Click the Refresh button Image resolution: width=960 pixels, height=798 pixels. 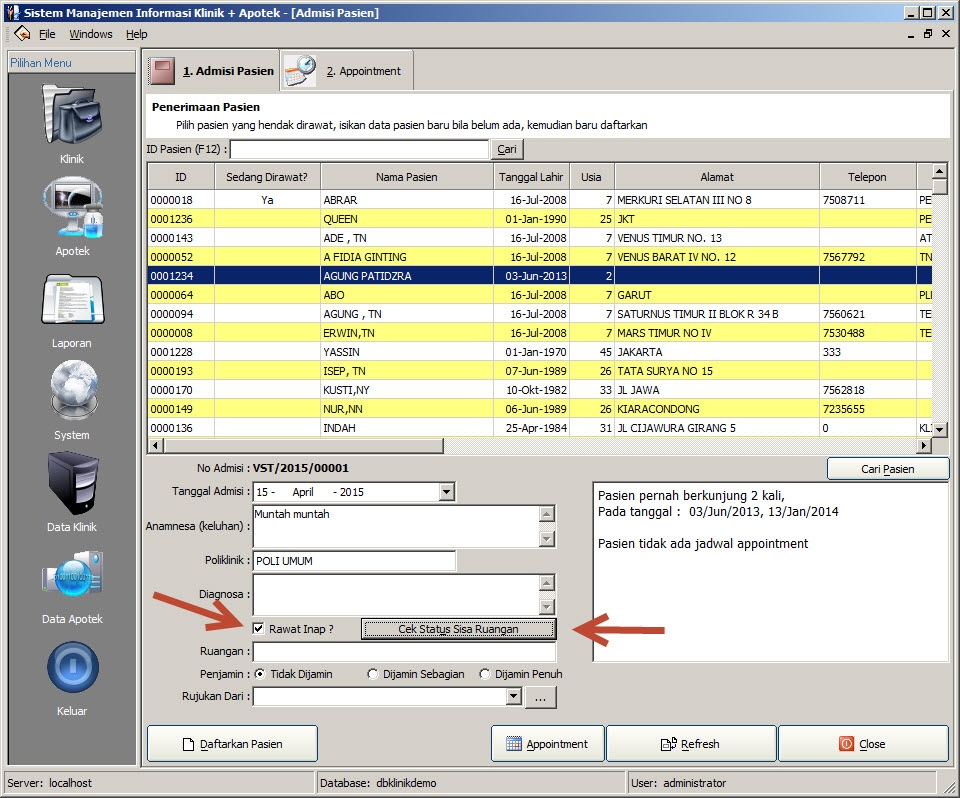point(691,743)
